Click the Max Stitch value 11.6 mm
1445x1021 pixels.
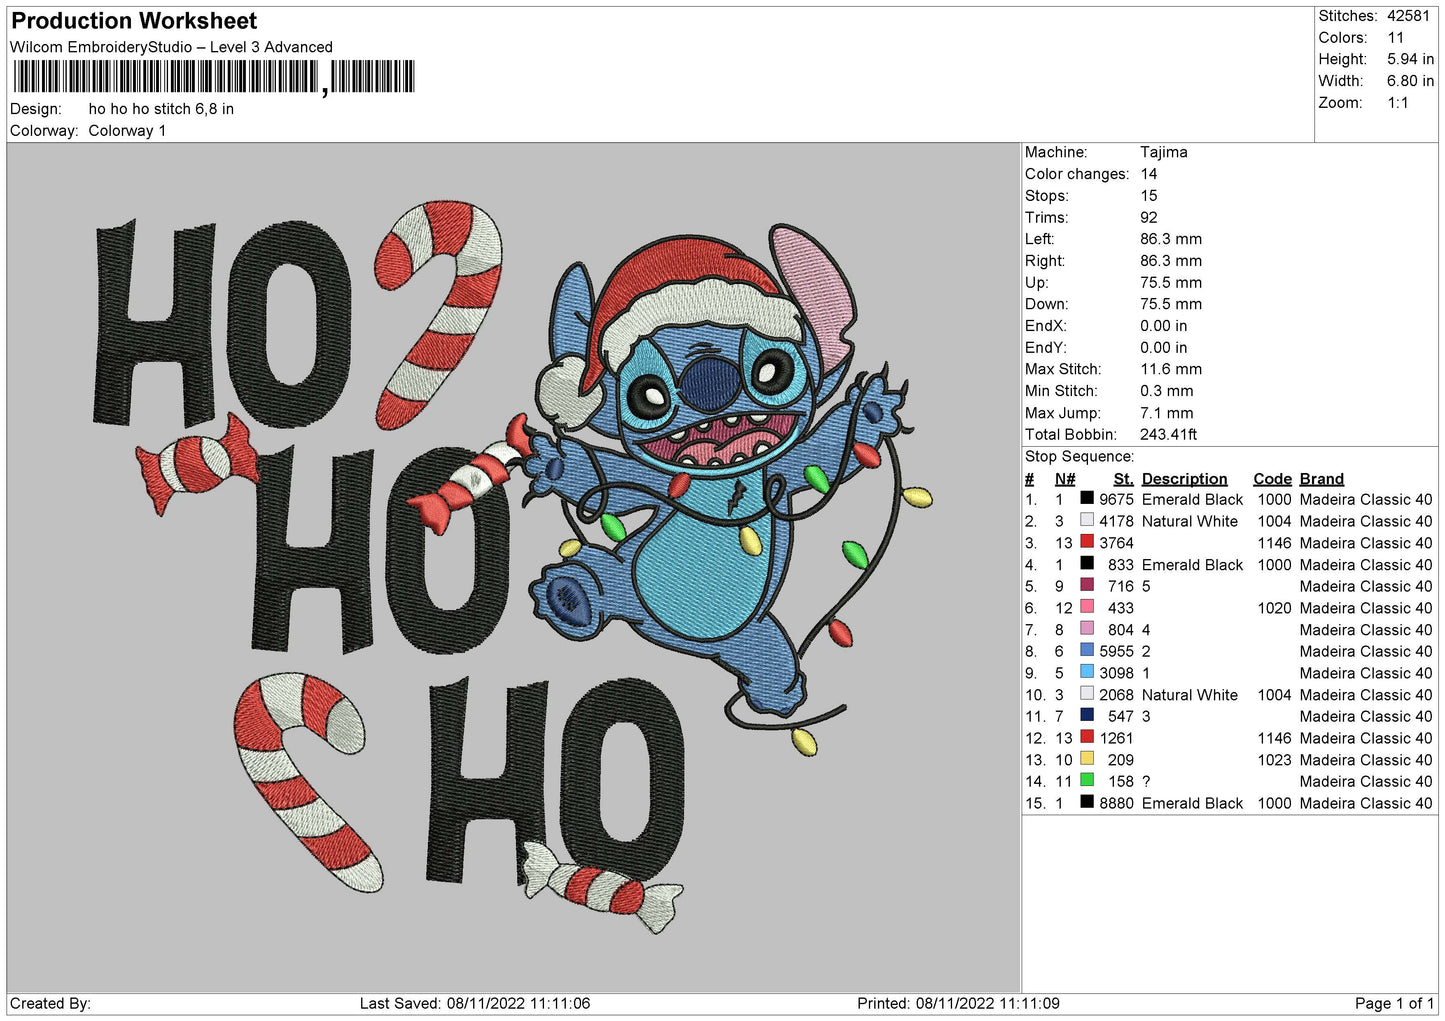pyautogui.click(x=1171, y=369)
